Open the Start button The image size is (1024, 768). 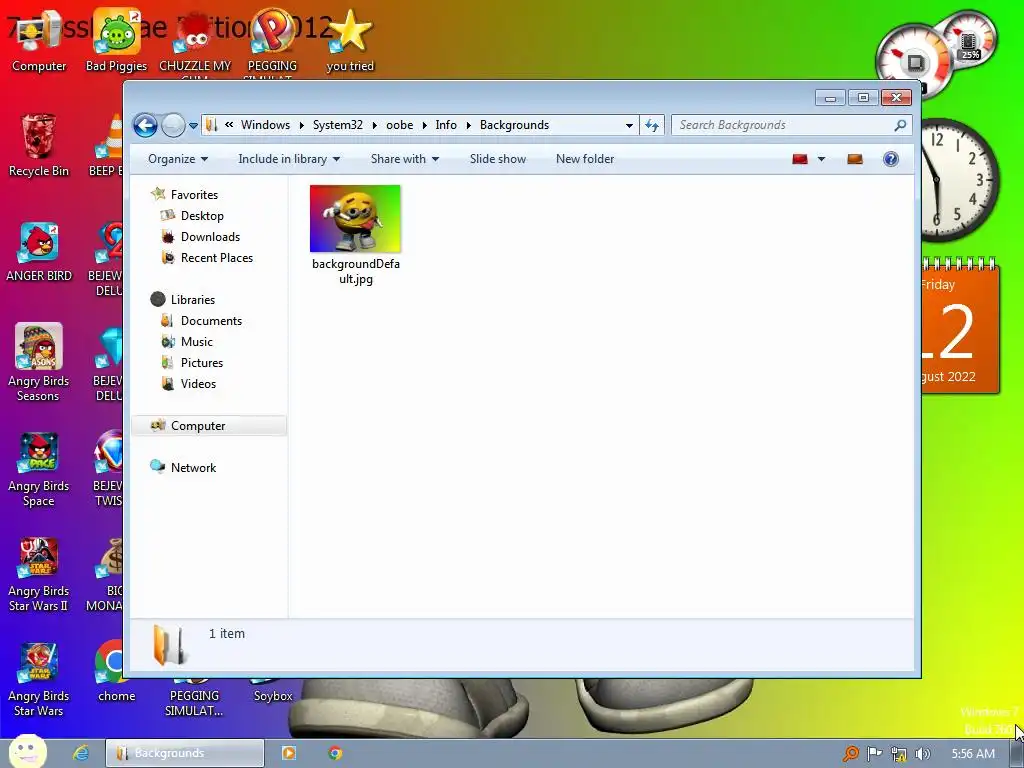click(x=27, y=751)
